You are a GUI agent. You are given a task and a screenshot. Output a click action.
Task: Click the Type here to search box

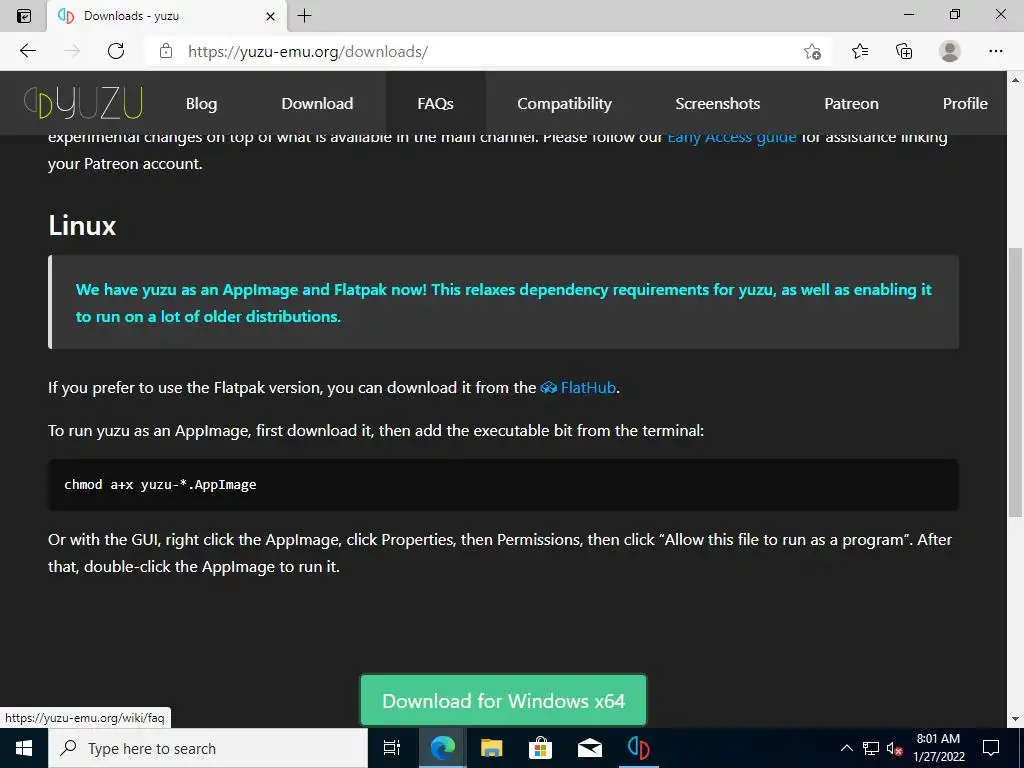(208, 748)
